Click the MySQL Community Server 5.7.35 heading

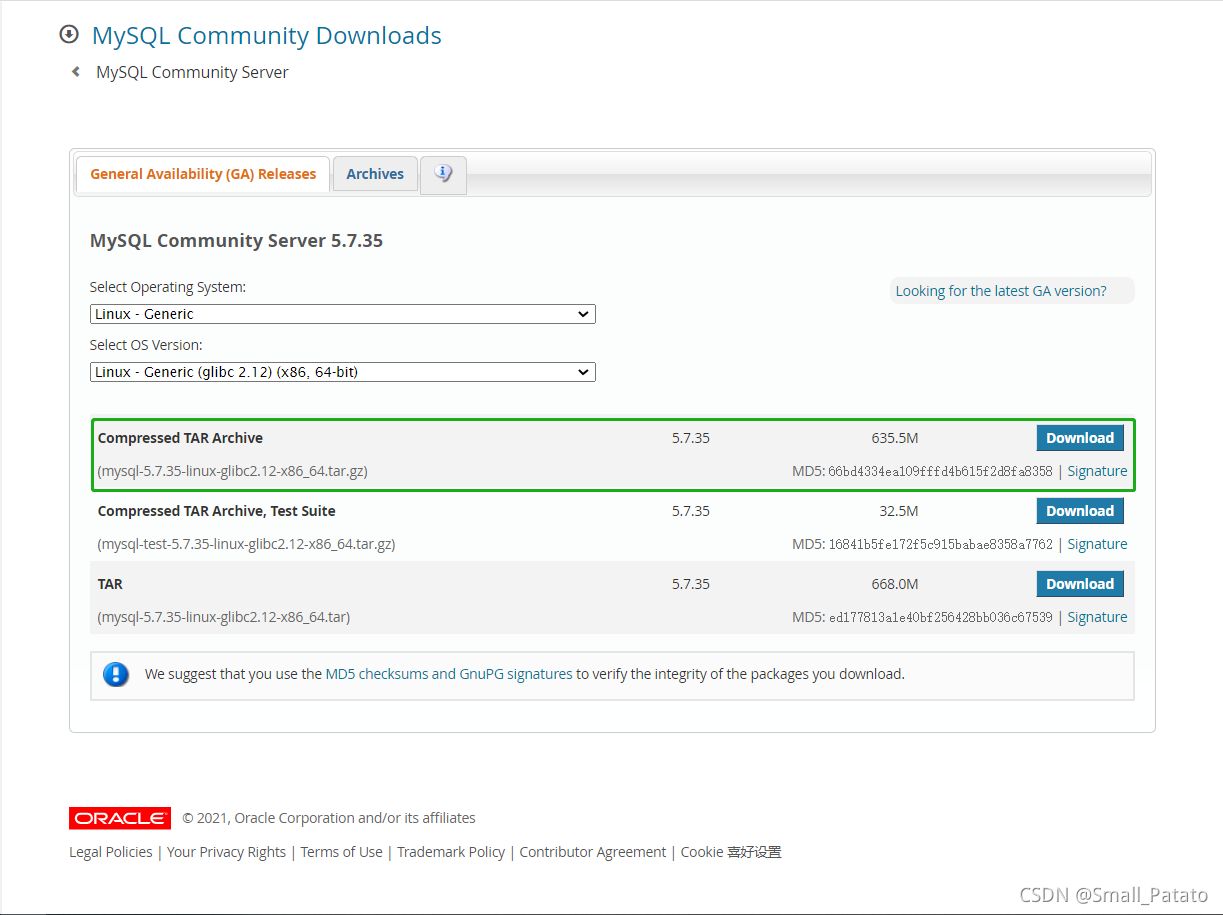point(236,241)
